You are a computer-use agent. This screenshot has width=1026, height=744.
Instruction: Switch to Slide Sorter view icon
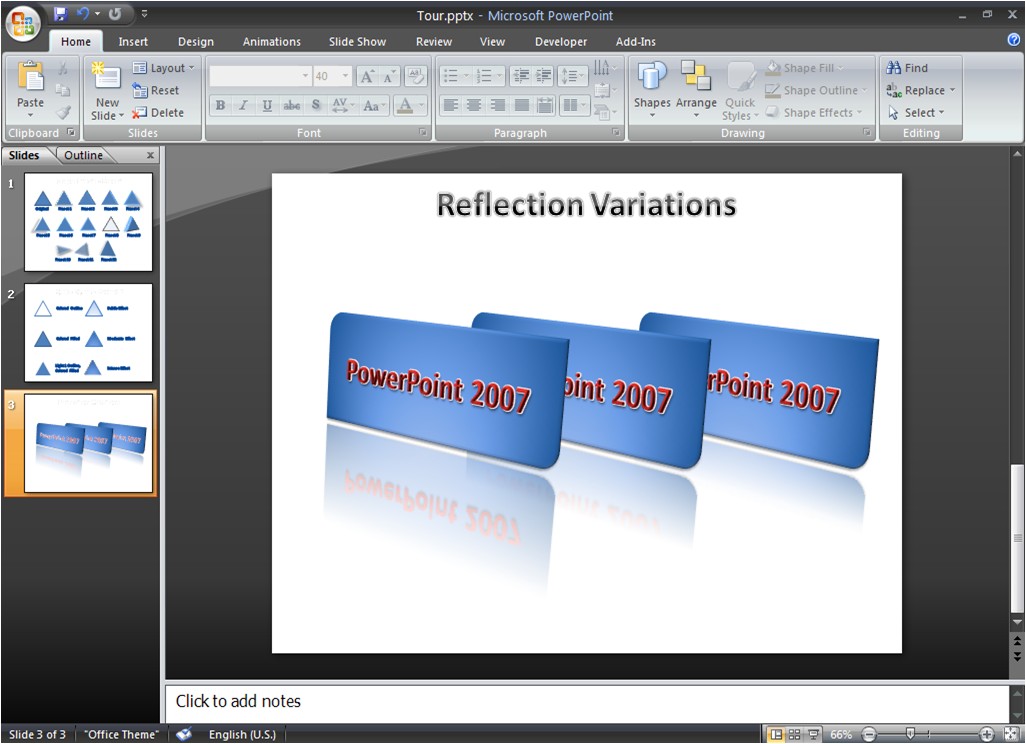pos(794,734)
